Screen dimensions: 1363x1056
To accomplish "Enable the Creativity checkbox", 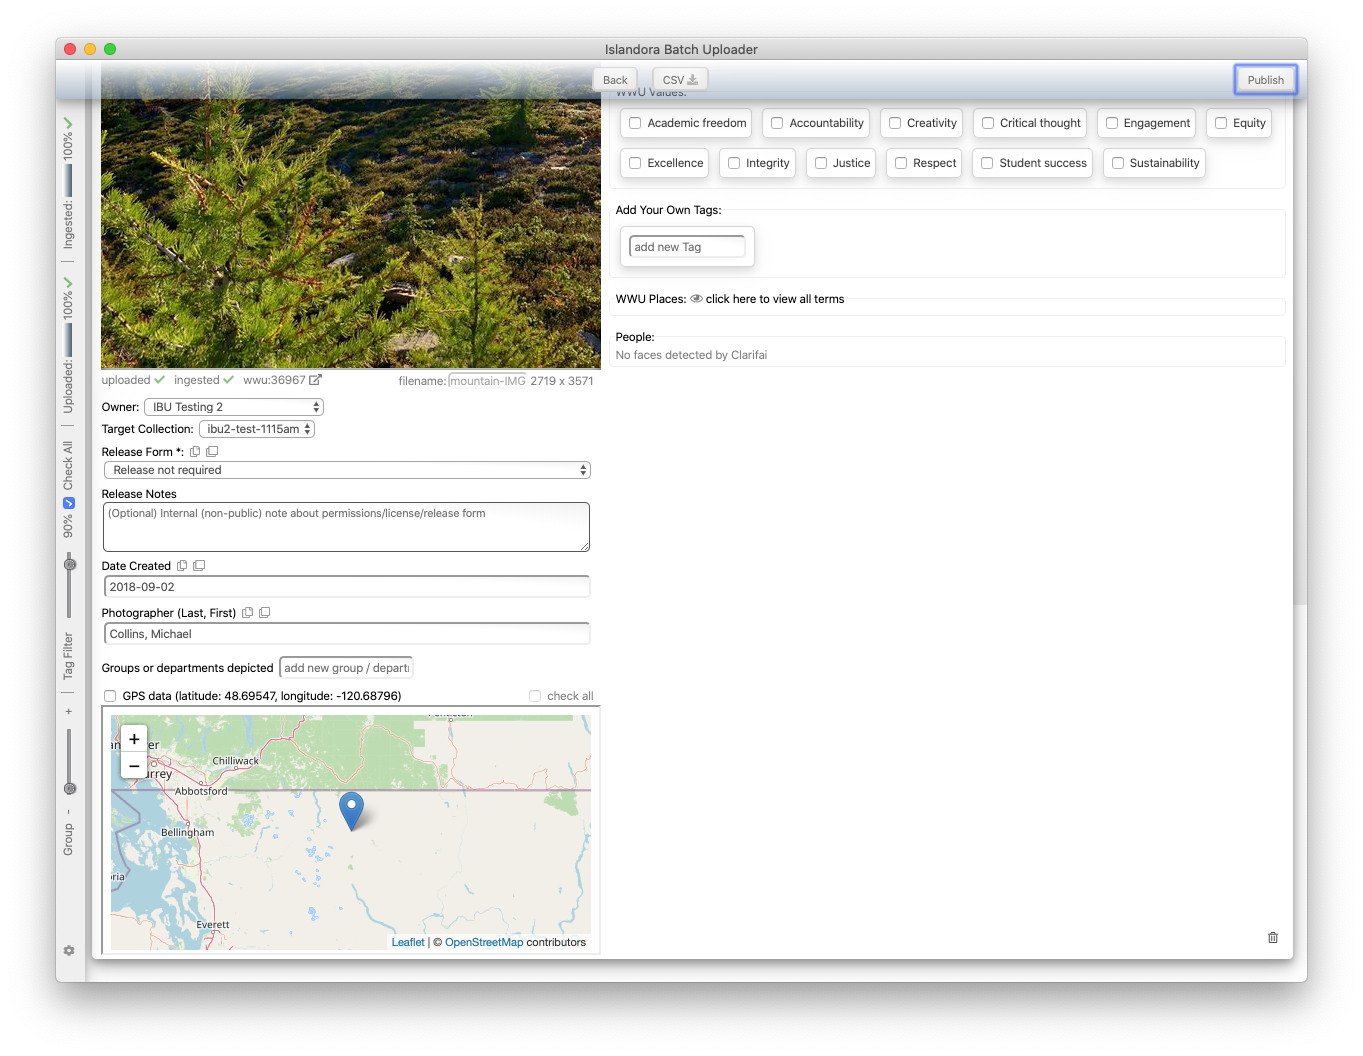I will click(x=895, y=123).
